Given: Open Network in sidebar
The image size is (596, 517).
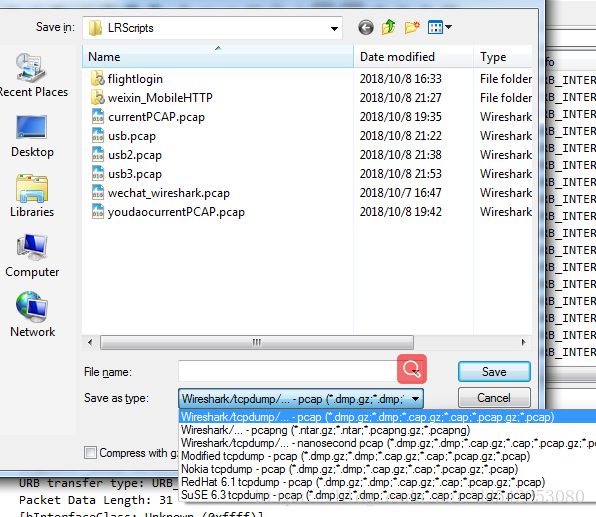Looking at the screenshot, I should point(32,315).
